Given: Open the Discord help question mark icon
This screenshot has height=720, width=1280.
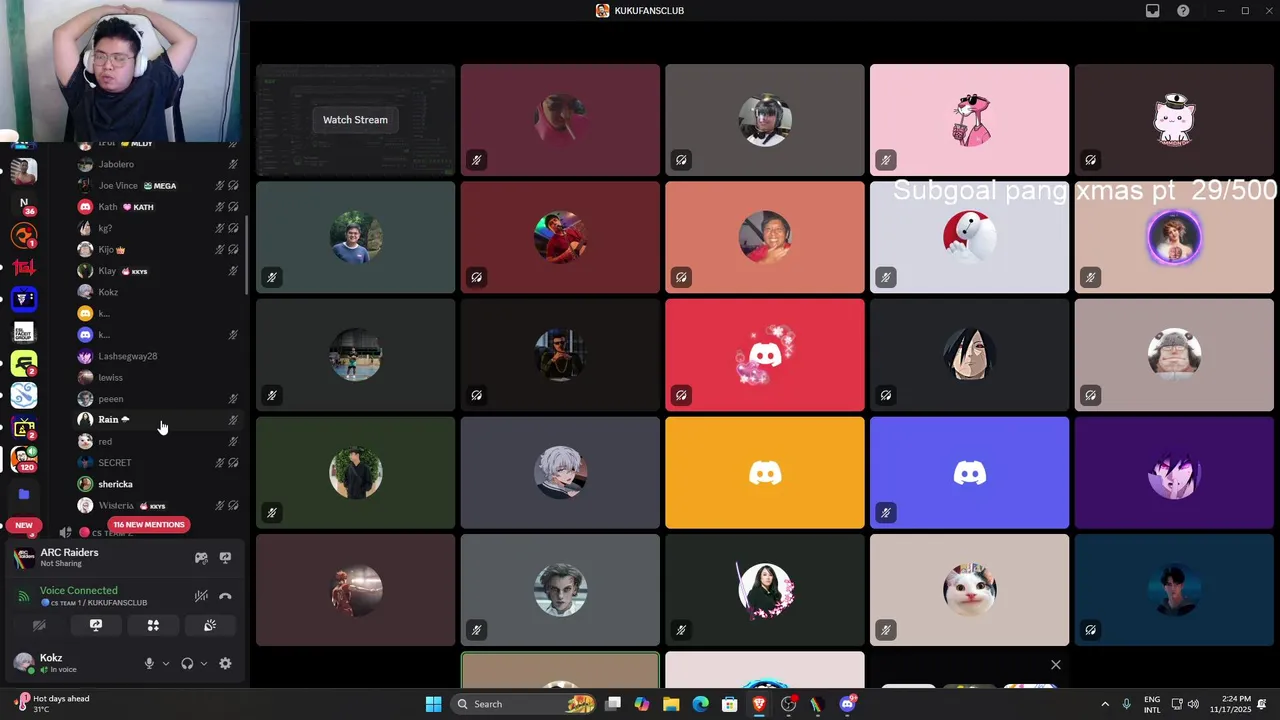Looking at the screenshot, I should [1183, 11].
